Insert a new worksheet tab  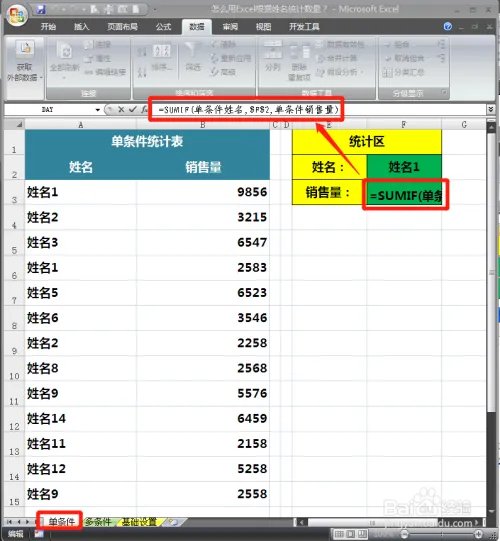pos(174,522)
